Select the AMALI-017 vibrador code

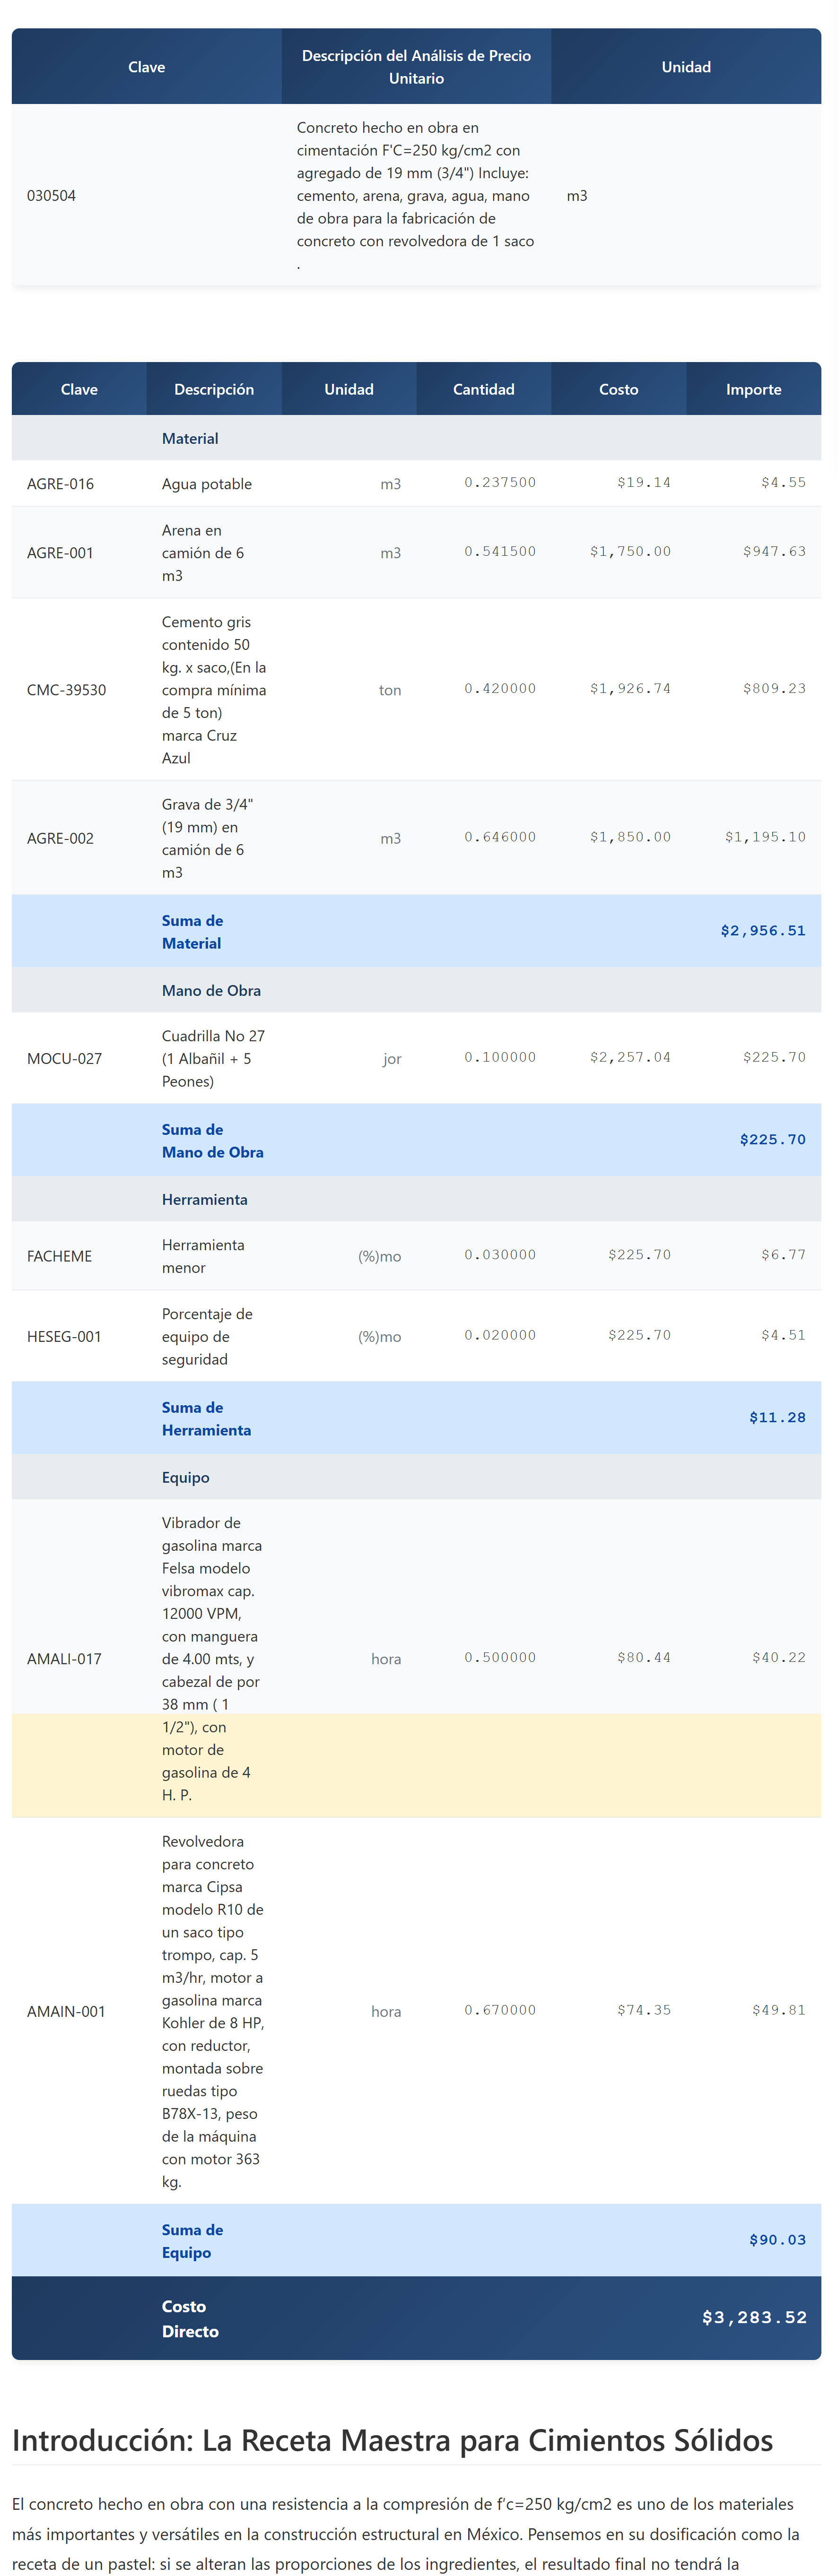(64, 1659)
